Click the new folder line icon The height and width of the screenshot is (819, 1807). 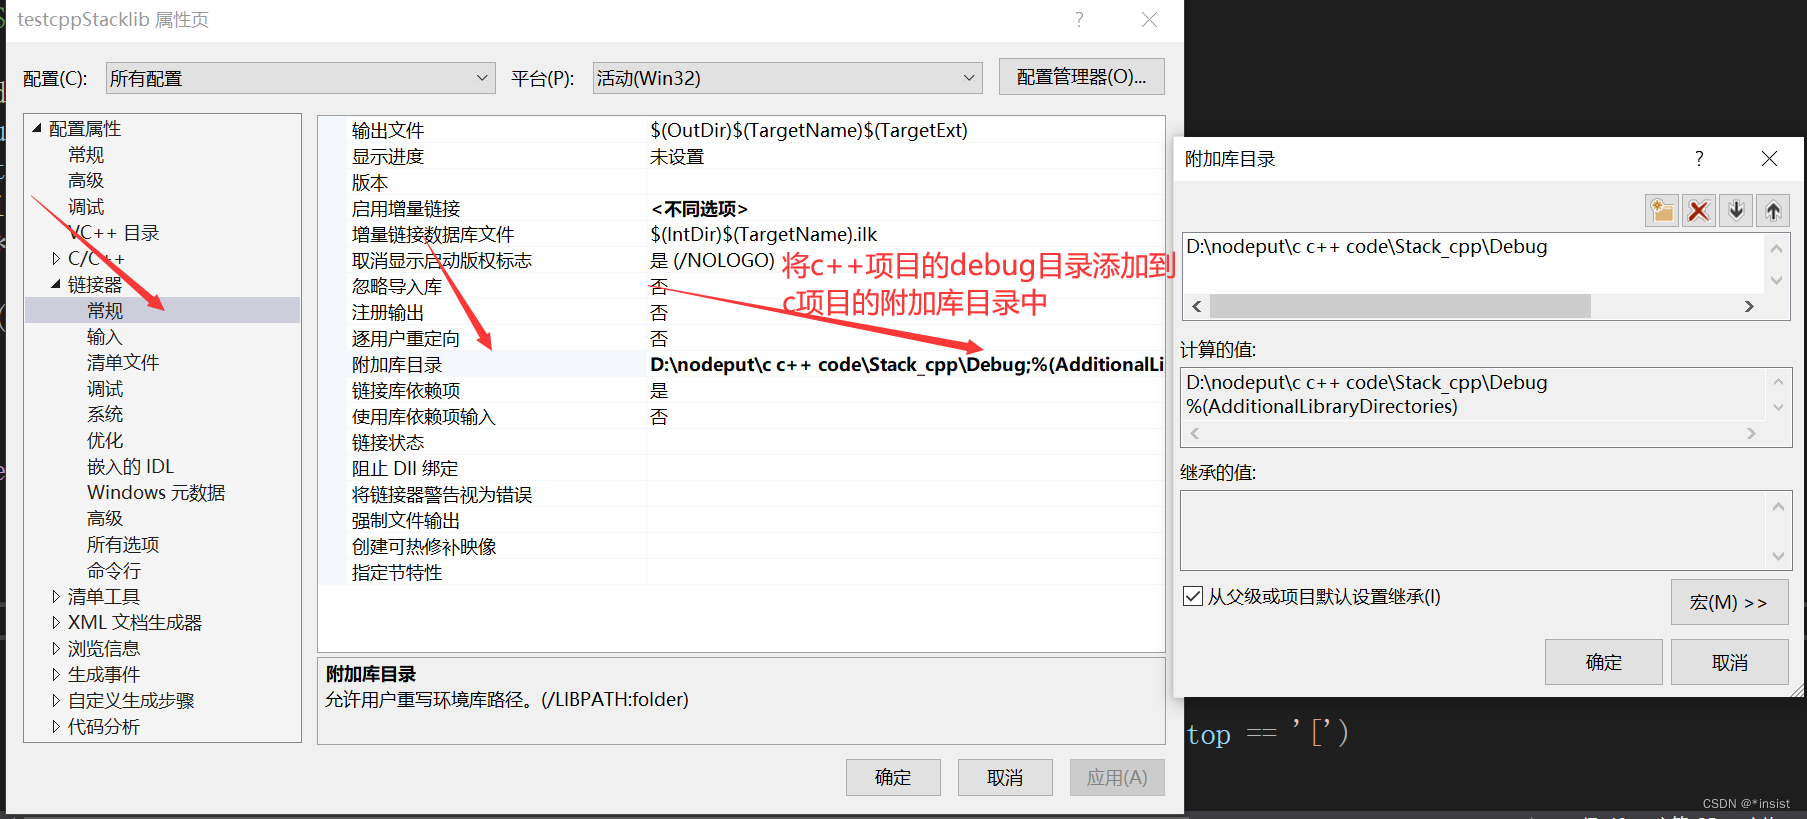pyautogui.click(x=1662, y=211)
